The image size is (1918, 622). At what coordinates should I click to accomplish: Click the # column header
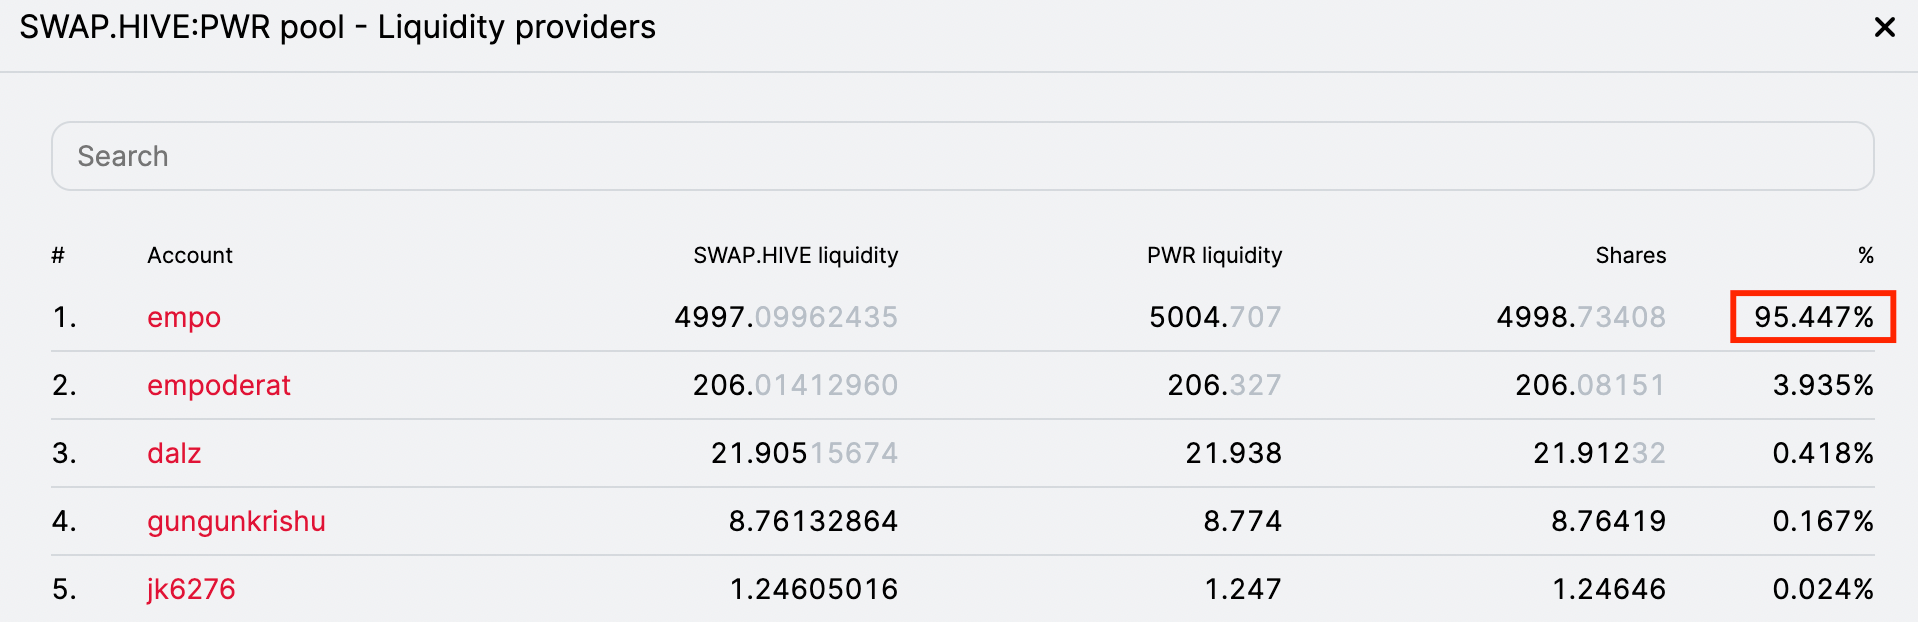pos(58,255)
